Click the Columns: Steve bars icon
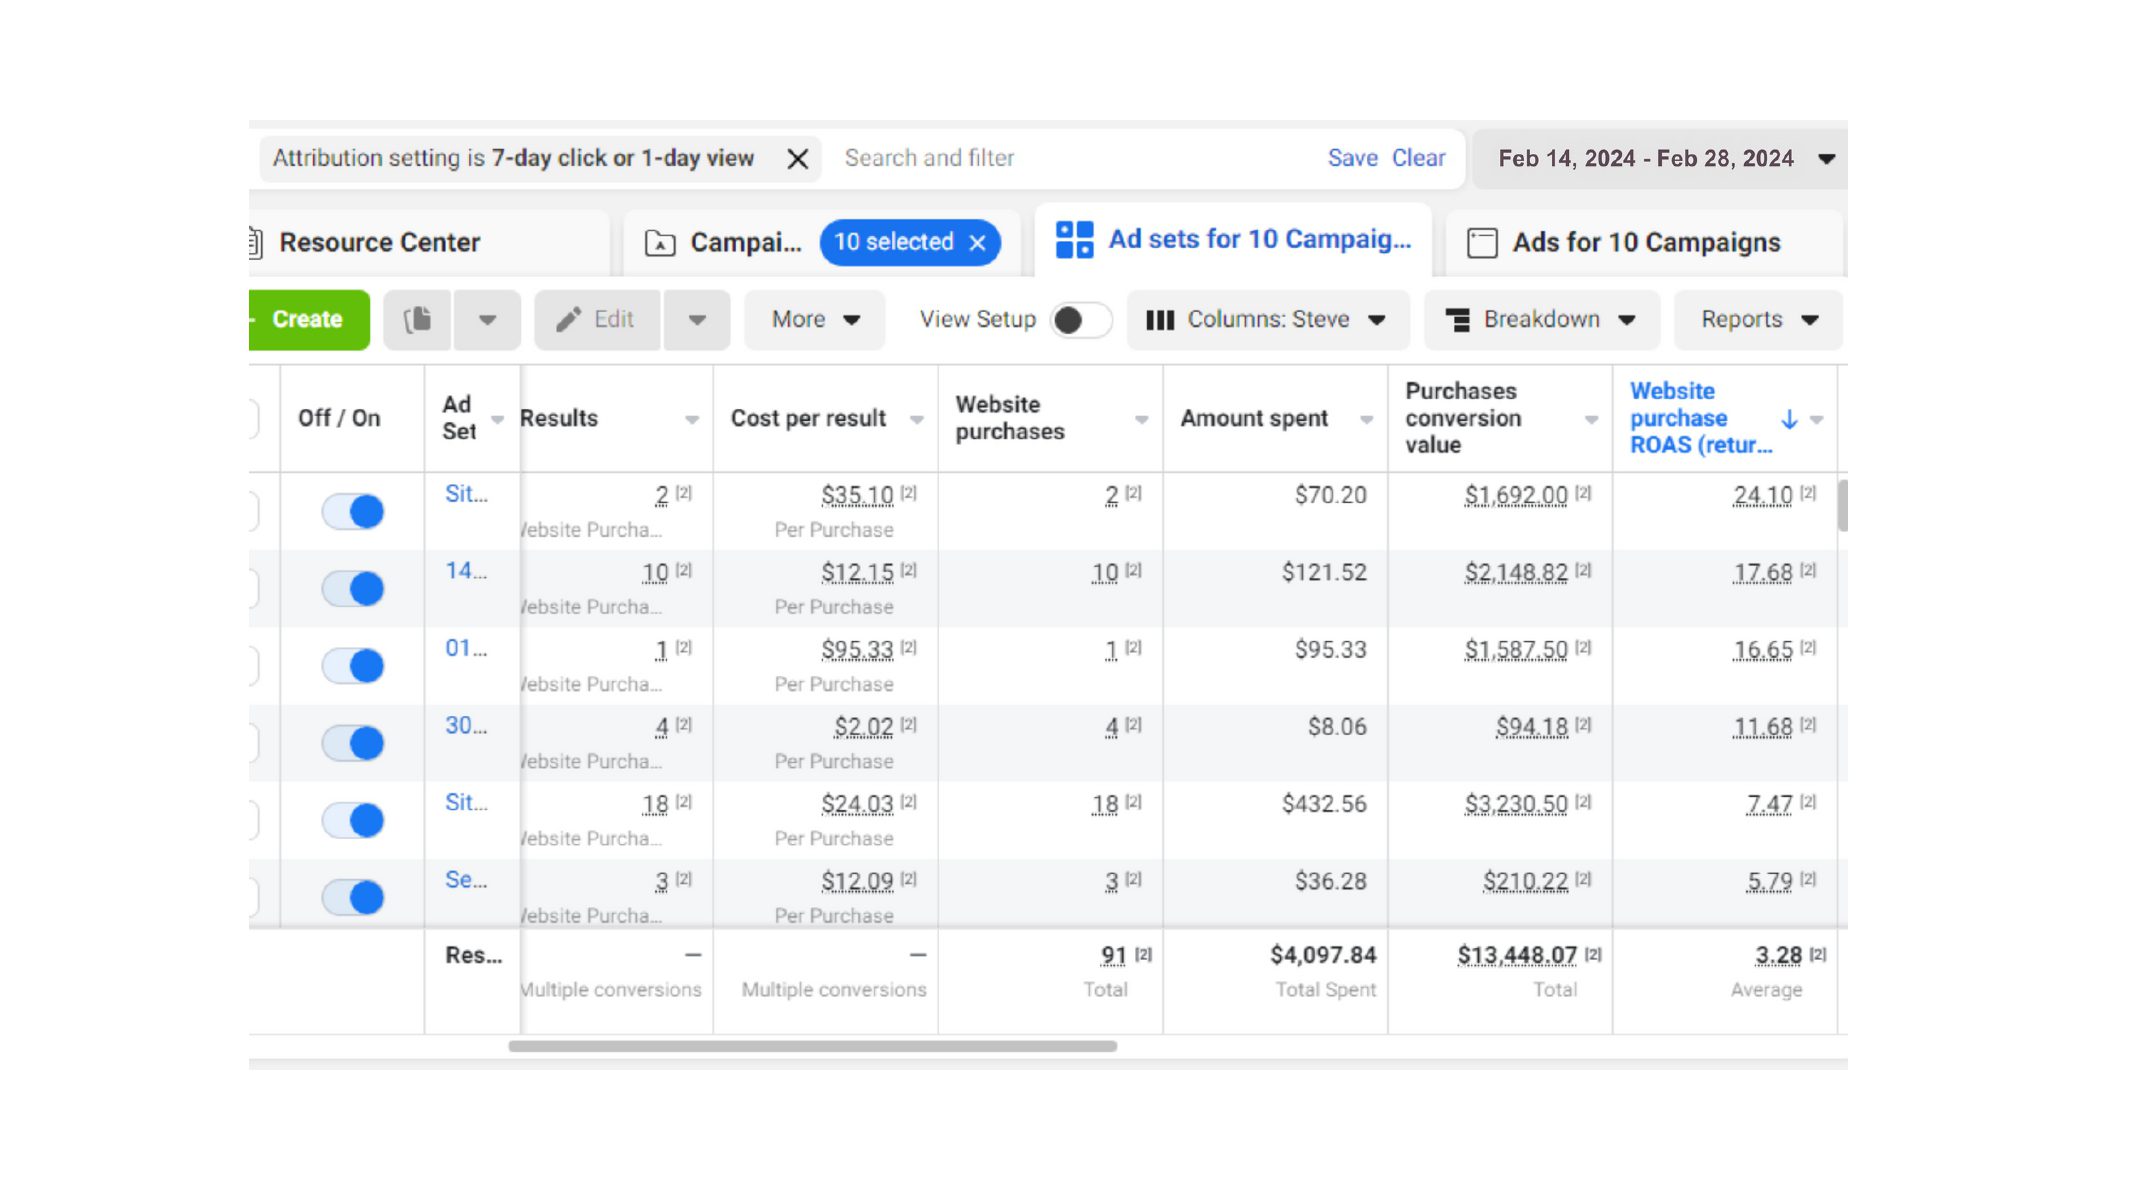The image size is (2135, 1200). pos(1160,320)
